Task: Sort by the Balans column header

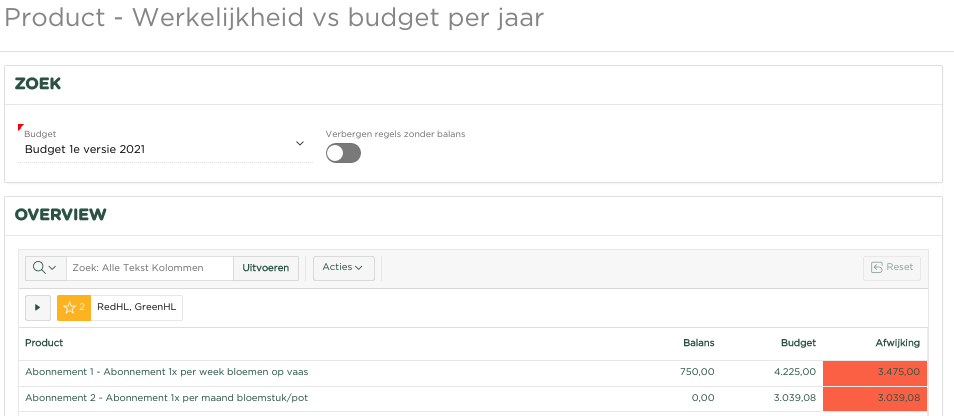Action: [x=698, y=343]
